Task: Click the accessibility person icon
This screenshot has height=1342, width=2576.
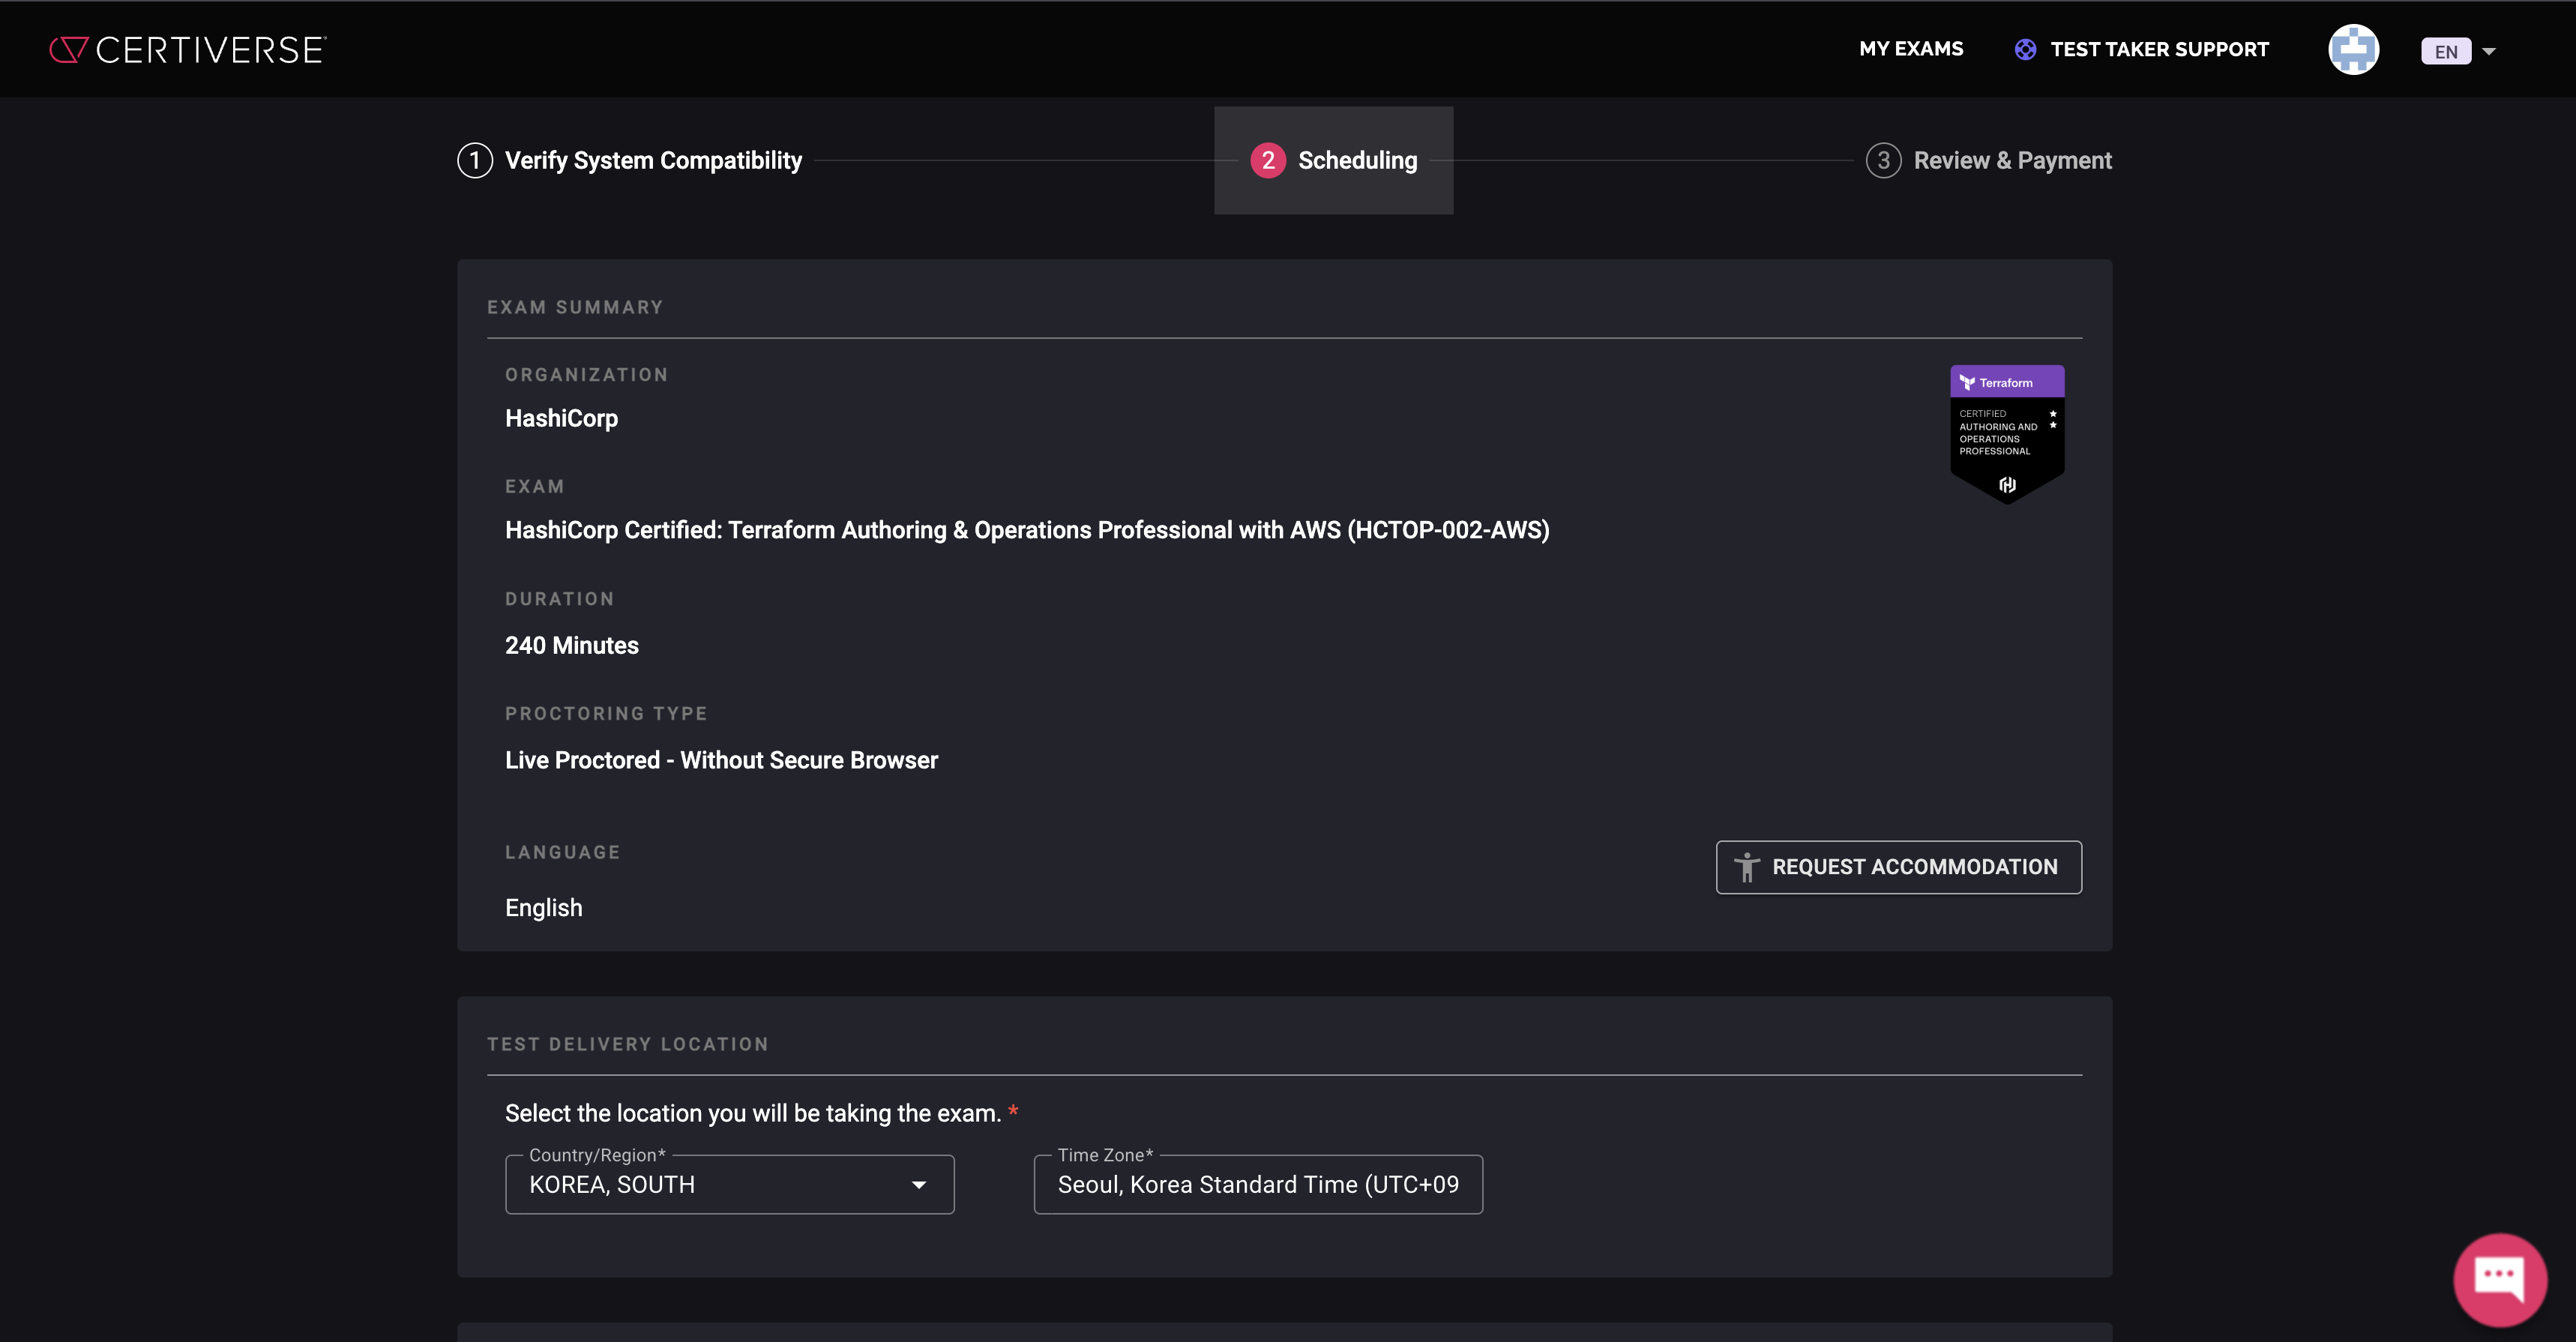Action: (x=1746, y=867)
